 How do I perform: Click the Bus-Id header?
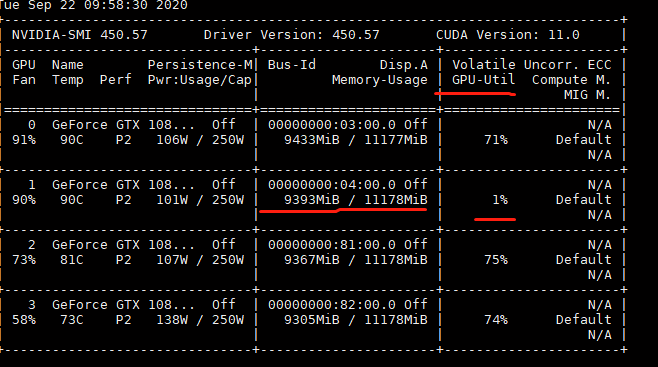coord(292,65)
